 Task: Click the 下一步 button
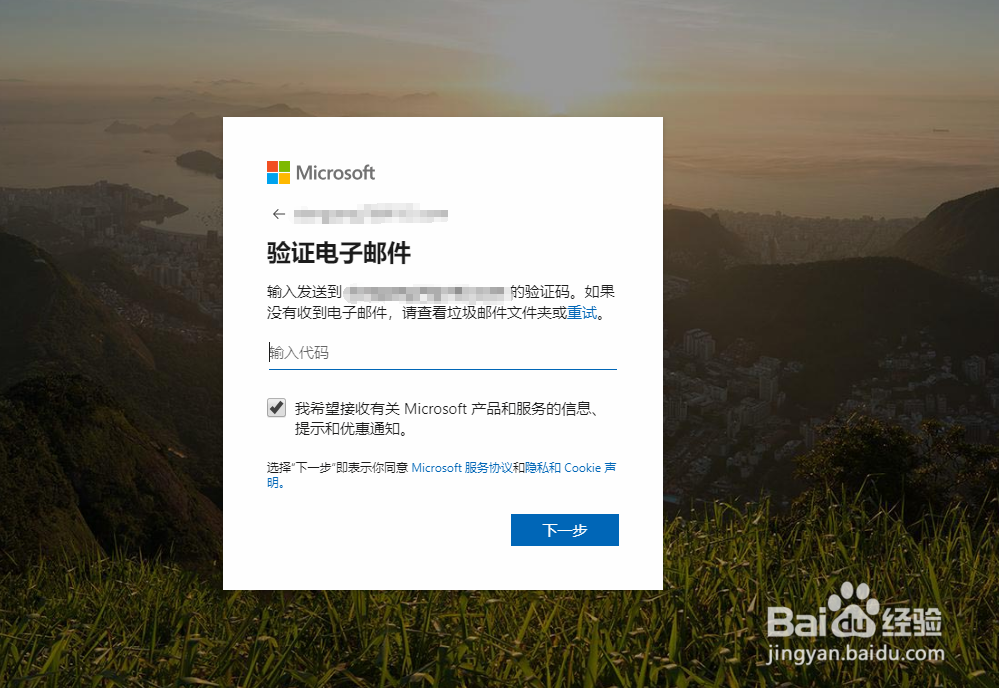[x=564, y=530]
